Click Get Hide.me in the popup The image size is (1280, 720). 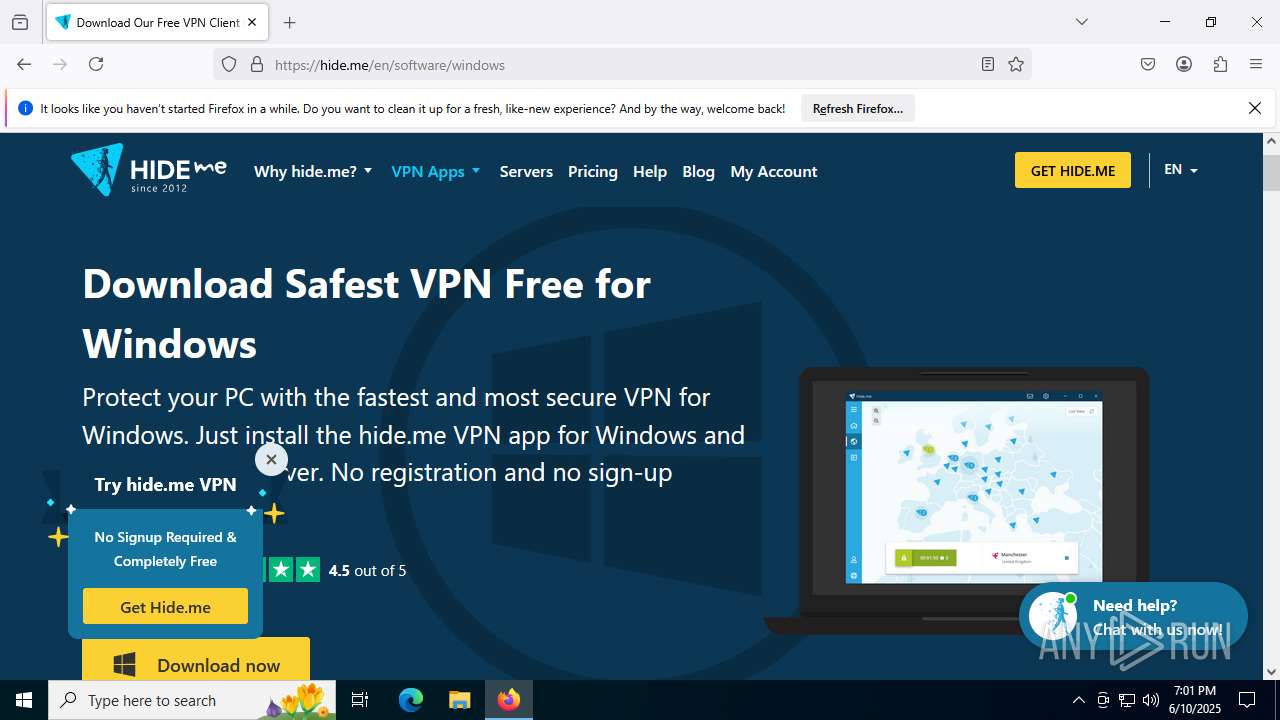coord(165,606)
